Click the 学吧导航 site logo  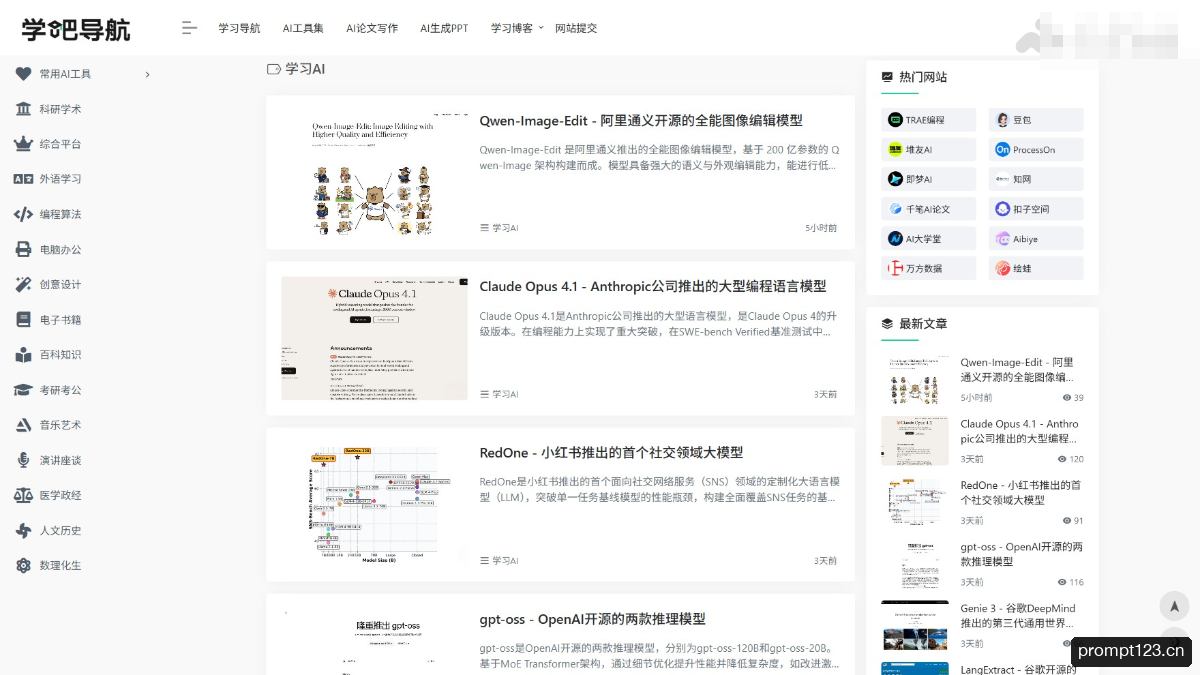[76, 29]
